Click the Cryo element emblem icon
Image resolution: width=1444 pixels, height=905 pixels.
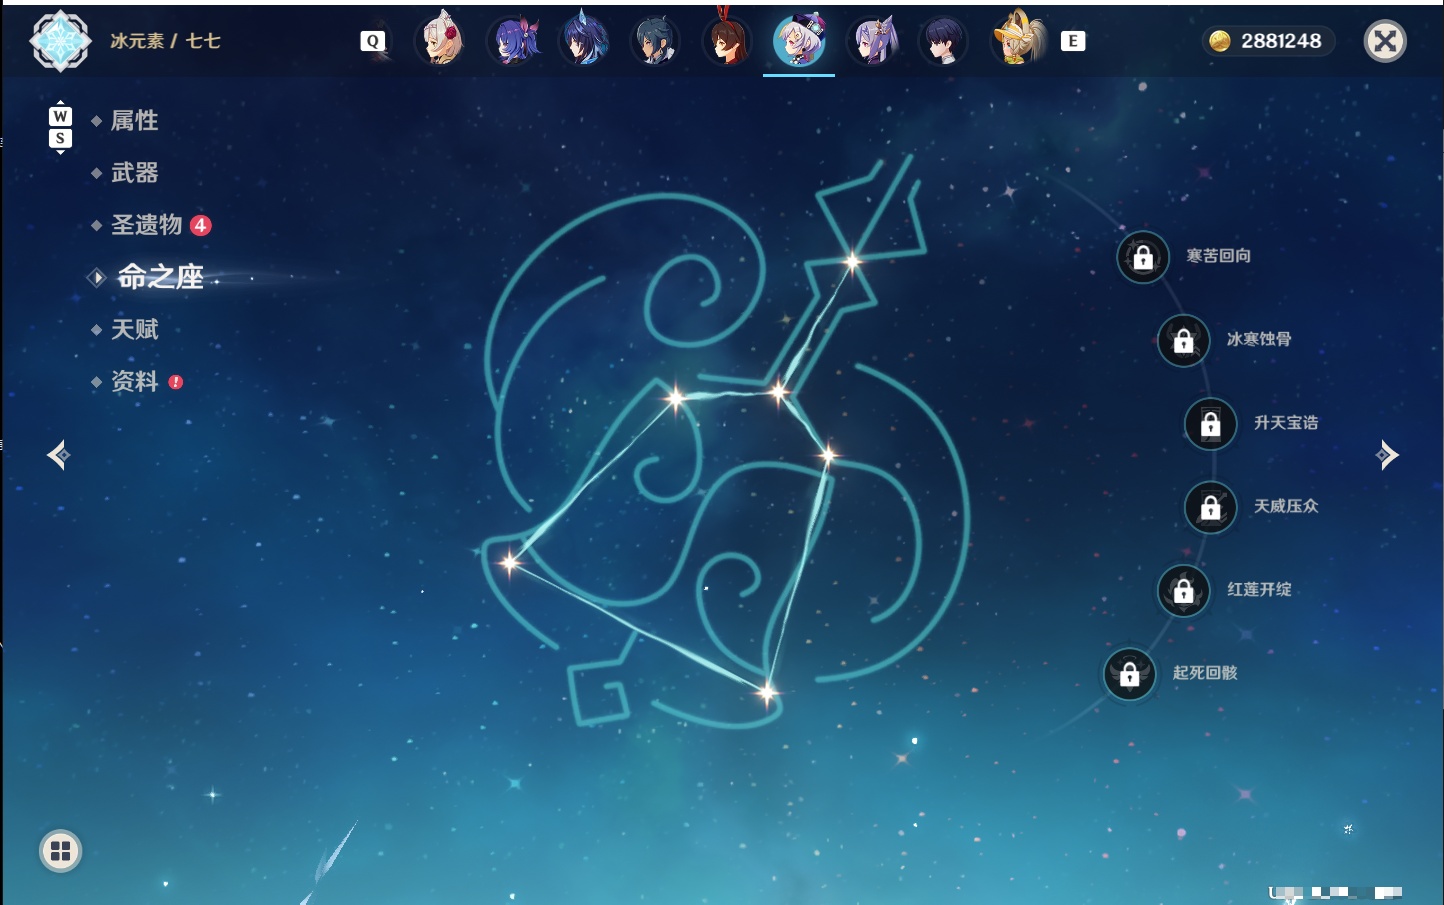60,41
